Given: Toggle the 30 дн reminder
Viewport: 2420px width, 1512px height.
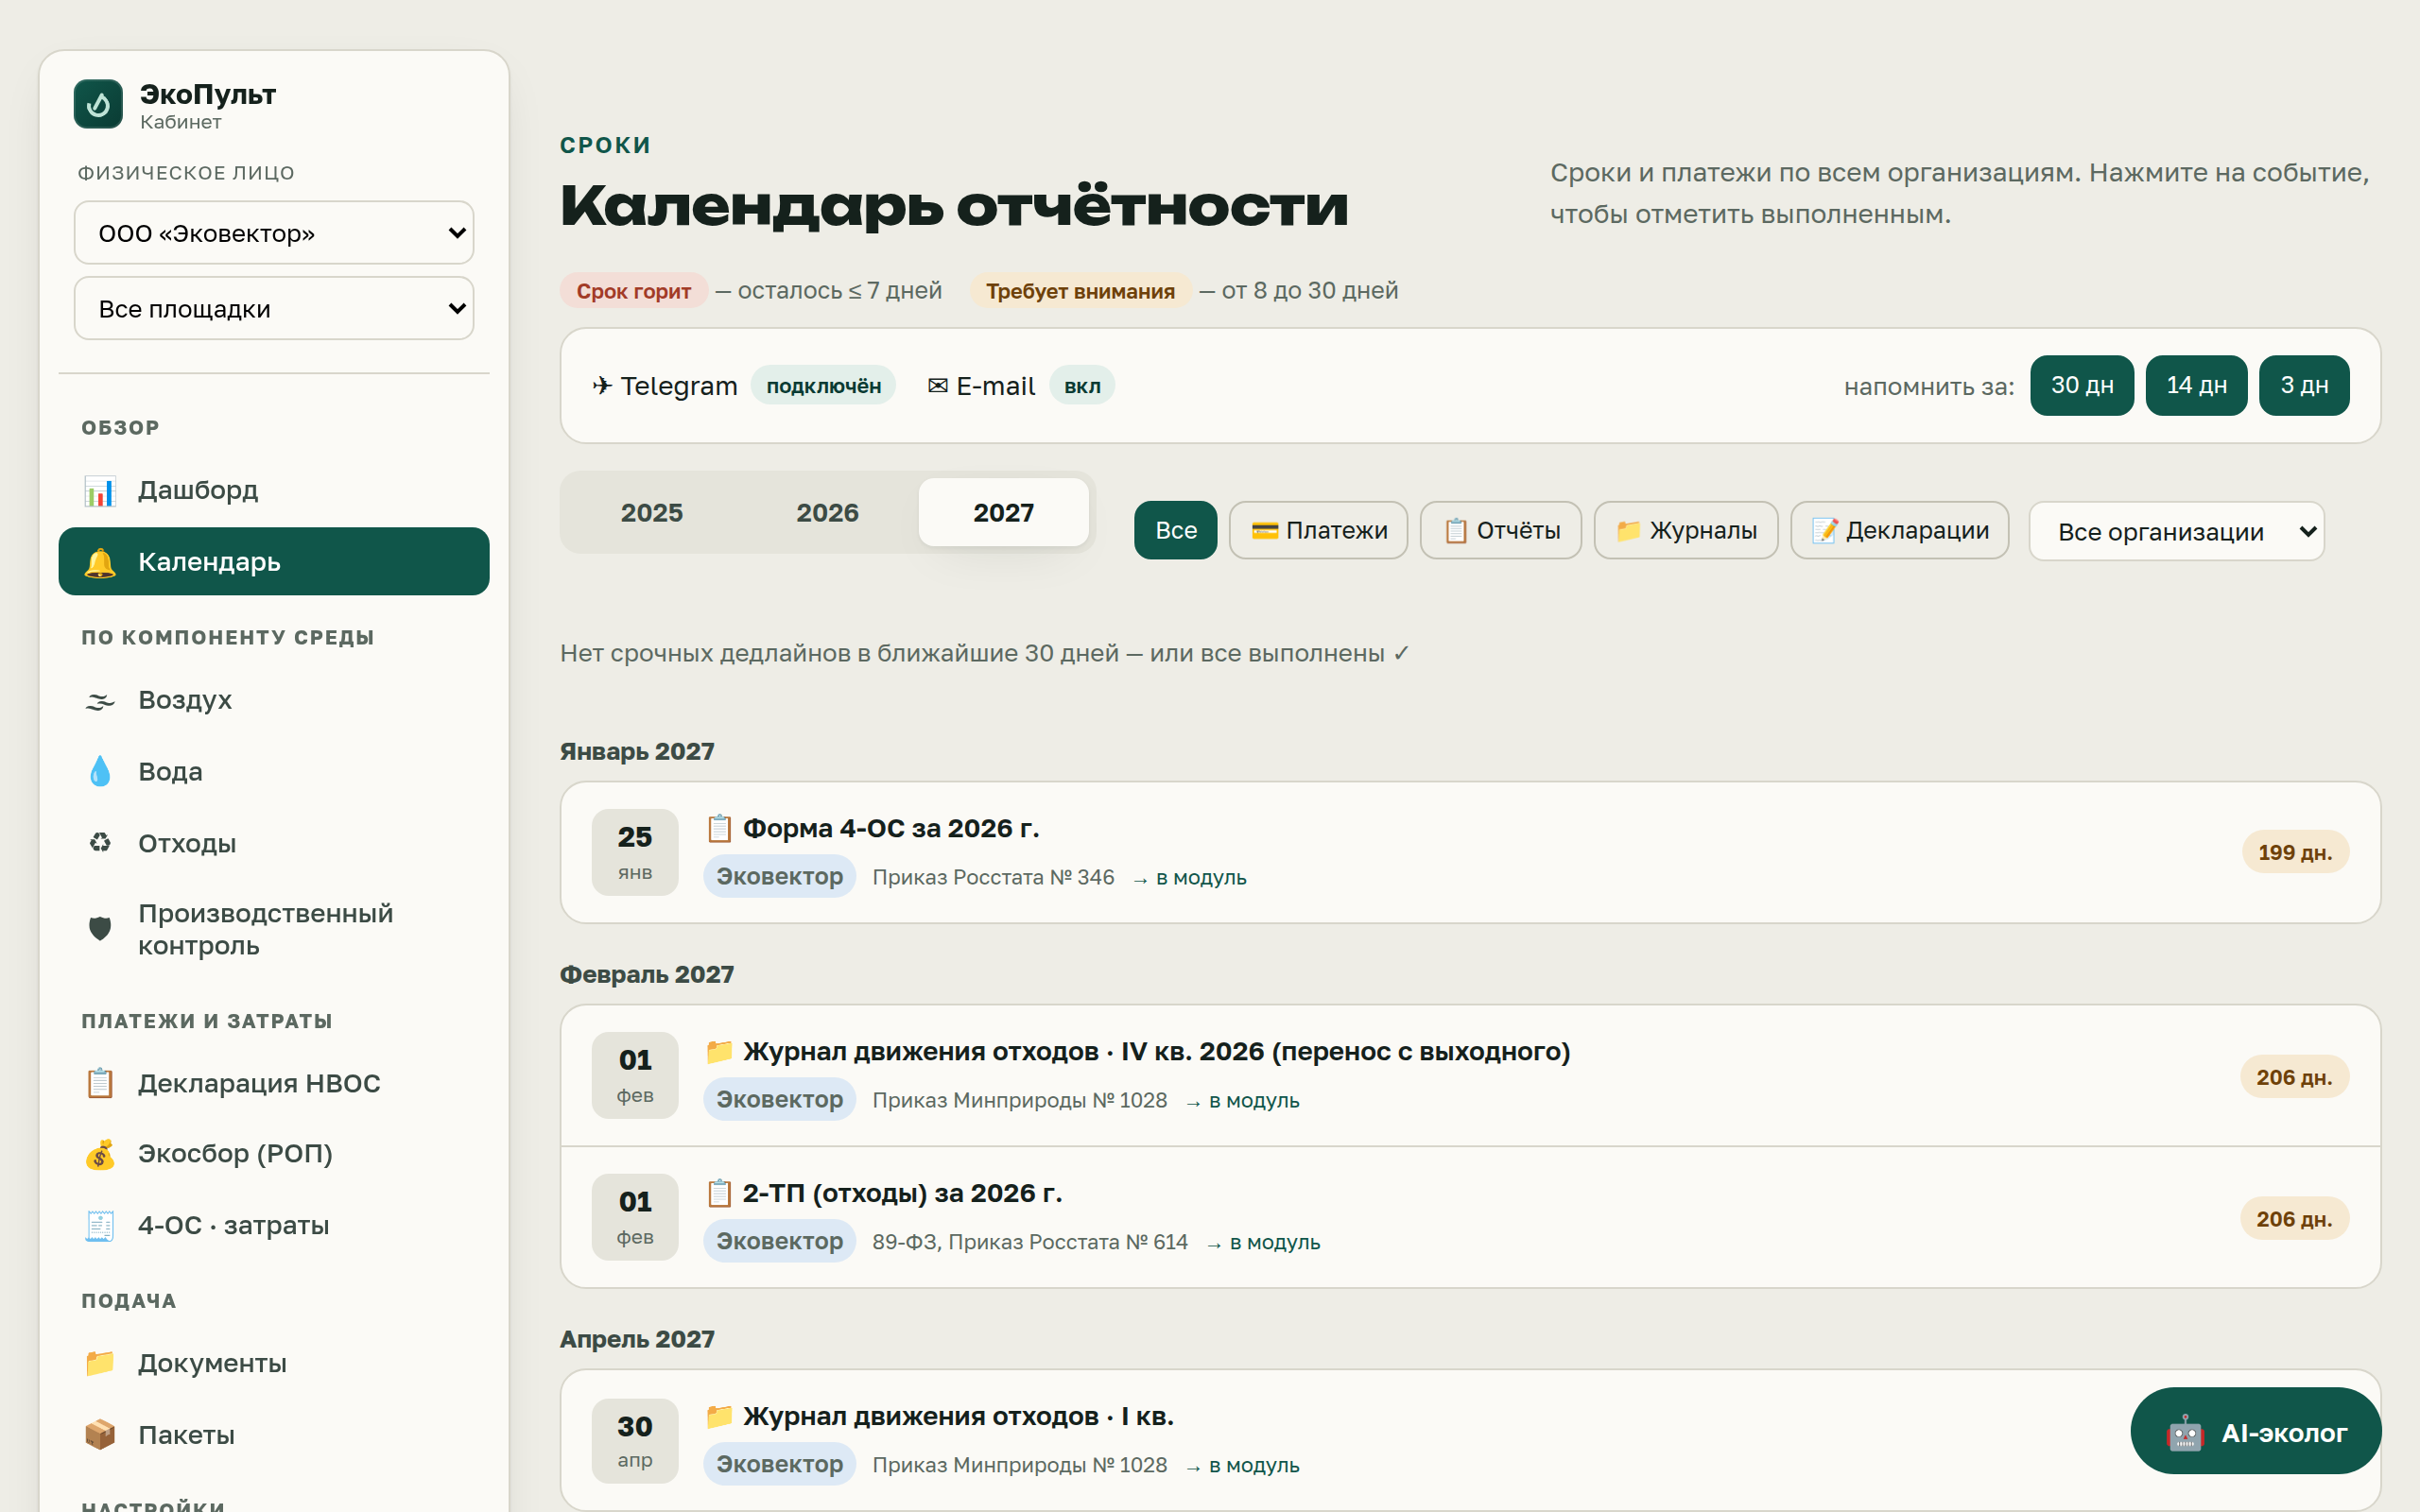Looking at the screenshot, I should coord(2082,386).
